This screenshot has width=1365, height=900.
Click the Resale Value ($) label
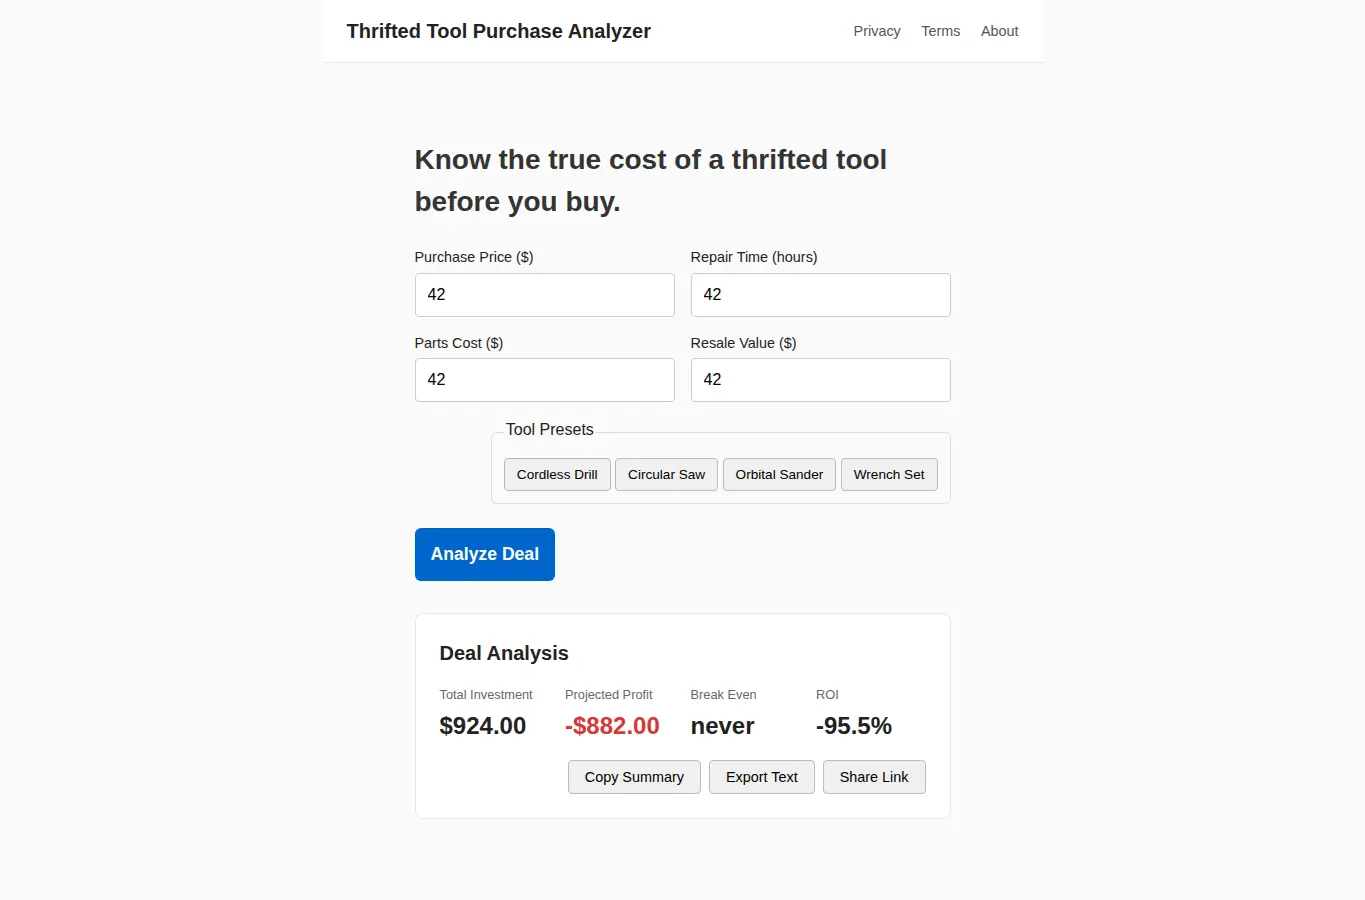[x=743, y=343]
